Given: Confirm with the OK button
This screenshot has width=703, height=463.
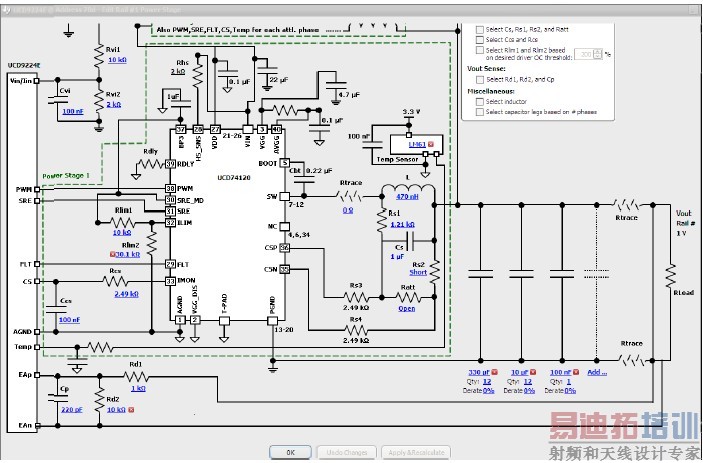Looking at the screenshot, I should (x=291, y=452).
